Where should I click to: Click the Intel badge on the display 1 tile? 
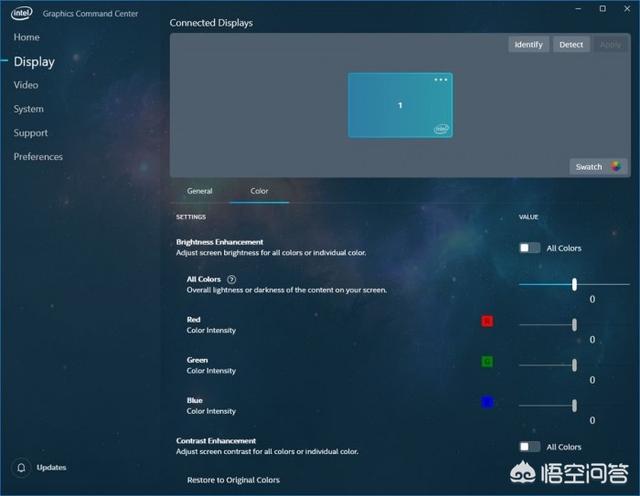point(441,129)
